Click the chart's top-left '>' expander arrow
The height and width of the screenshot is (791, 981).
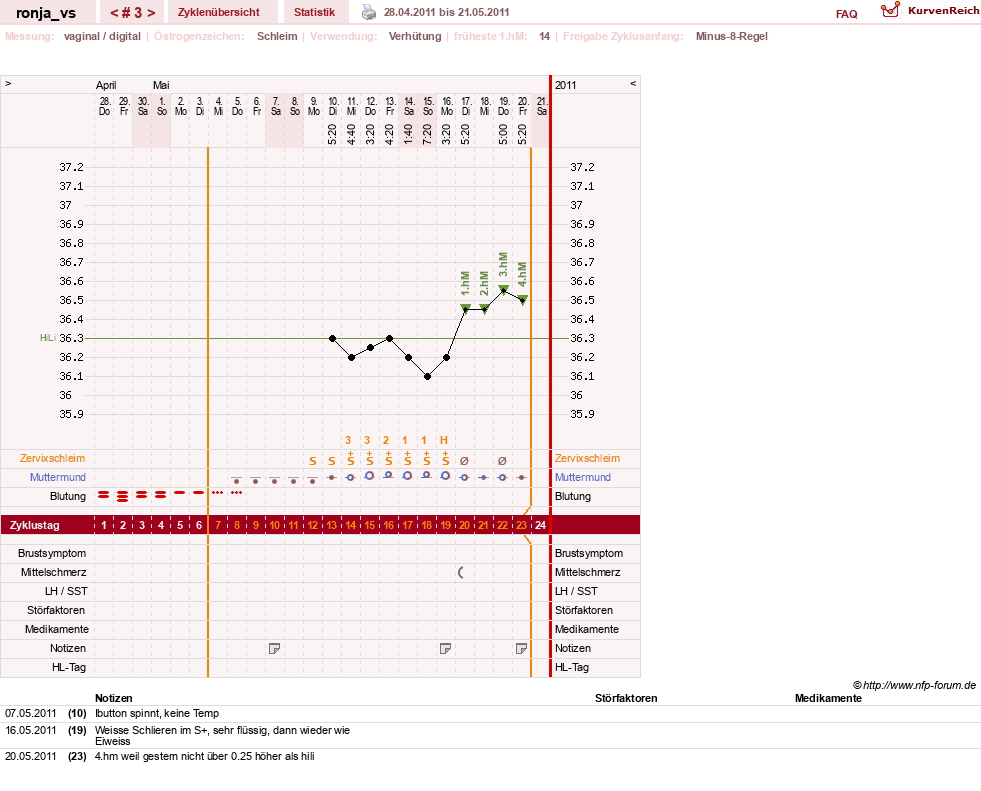point(8,83)
